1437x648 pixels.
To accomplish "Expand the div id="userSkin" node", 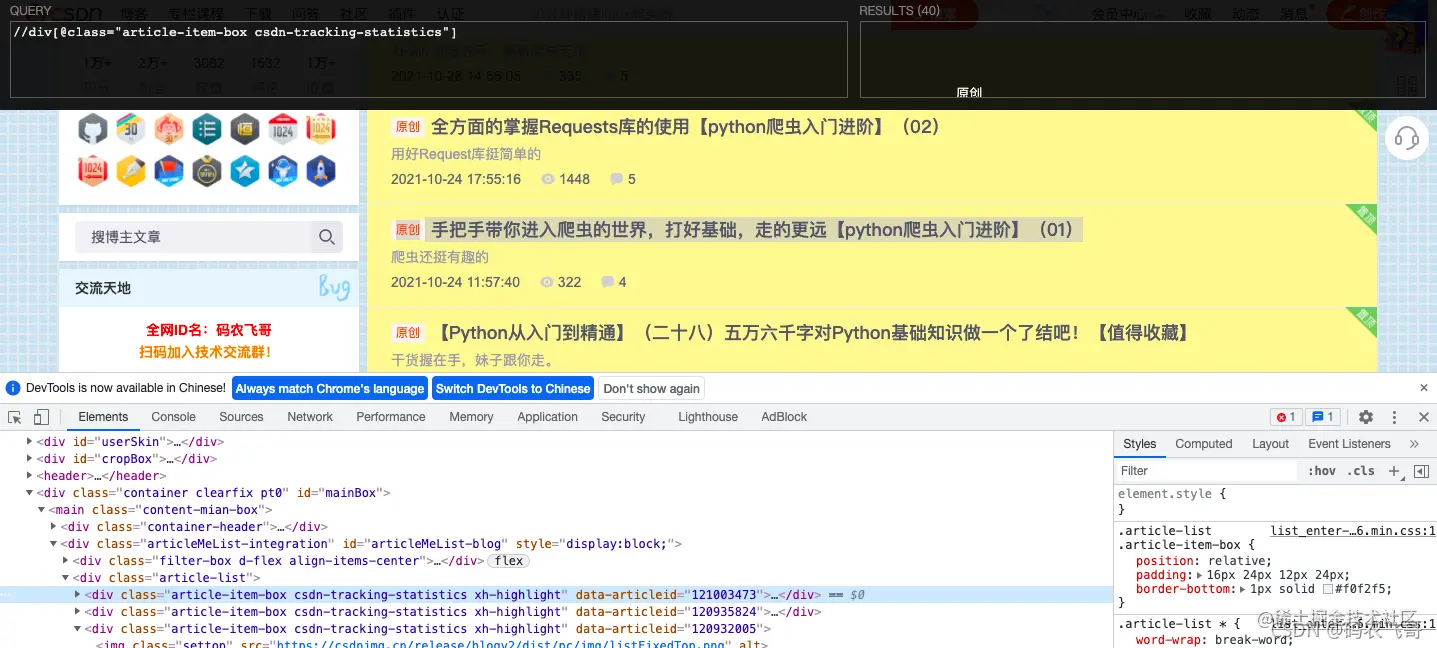I will (29, 442).
